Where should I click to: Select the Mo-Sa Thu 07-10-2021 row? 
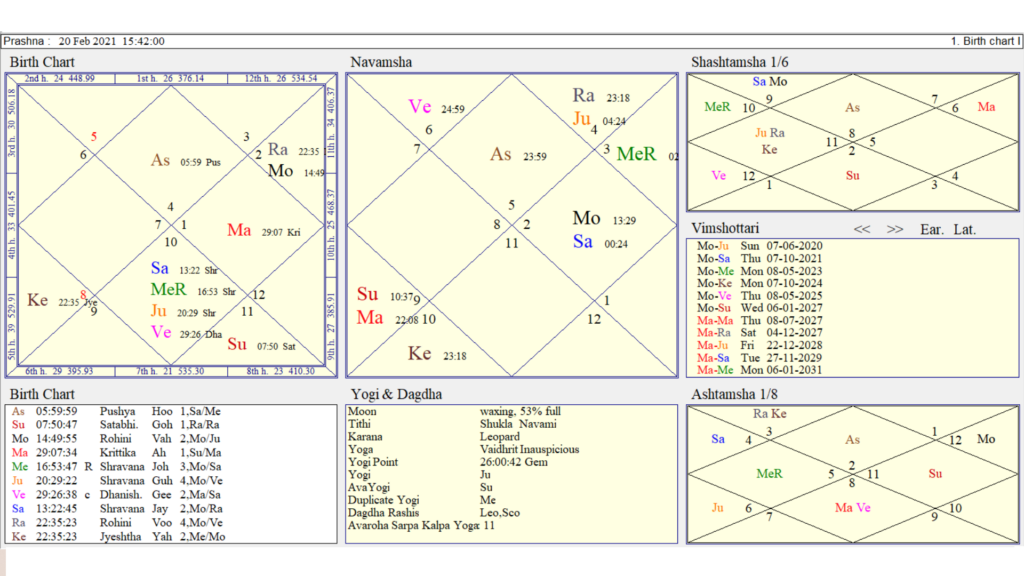759,259
